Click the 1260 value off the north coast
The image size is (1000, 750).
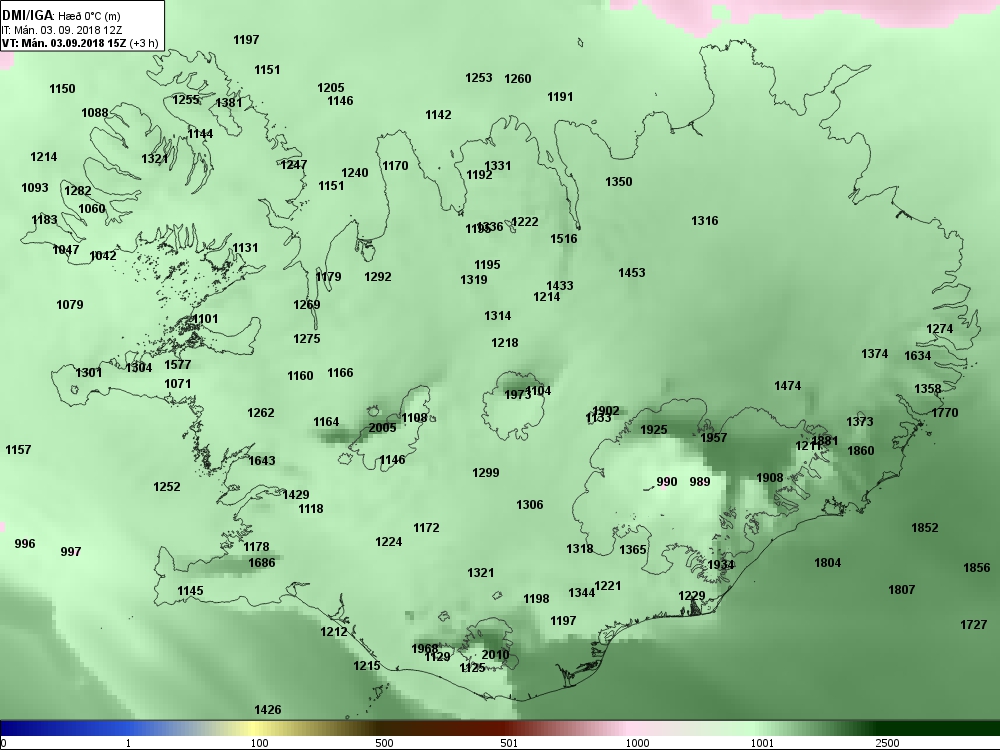click(x=517, y=78)
